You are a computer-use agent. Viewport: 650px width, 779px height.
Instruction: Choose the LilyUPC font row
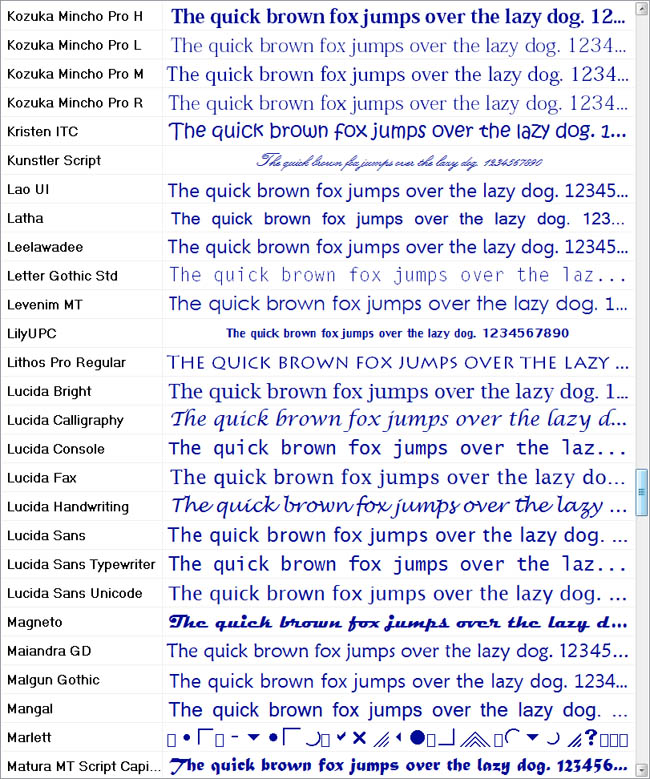(x=318, y=333)
